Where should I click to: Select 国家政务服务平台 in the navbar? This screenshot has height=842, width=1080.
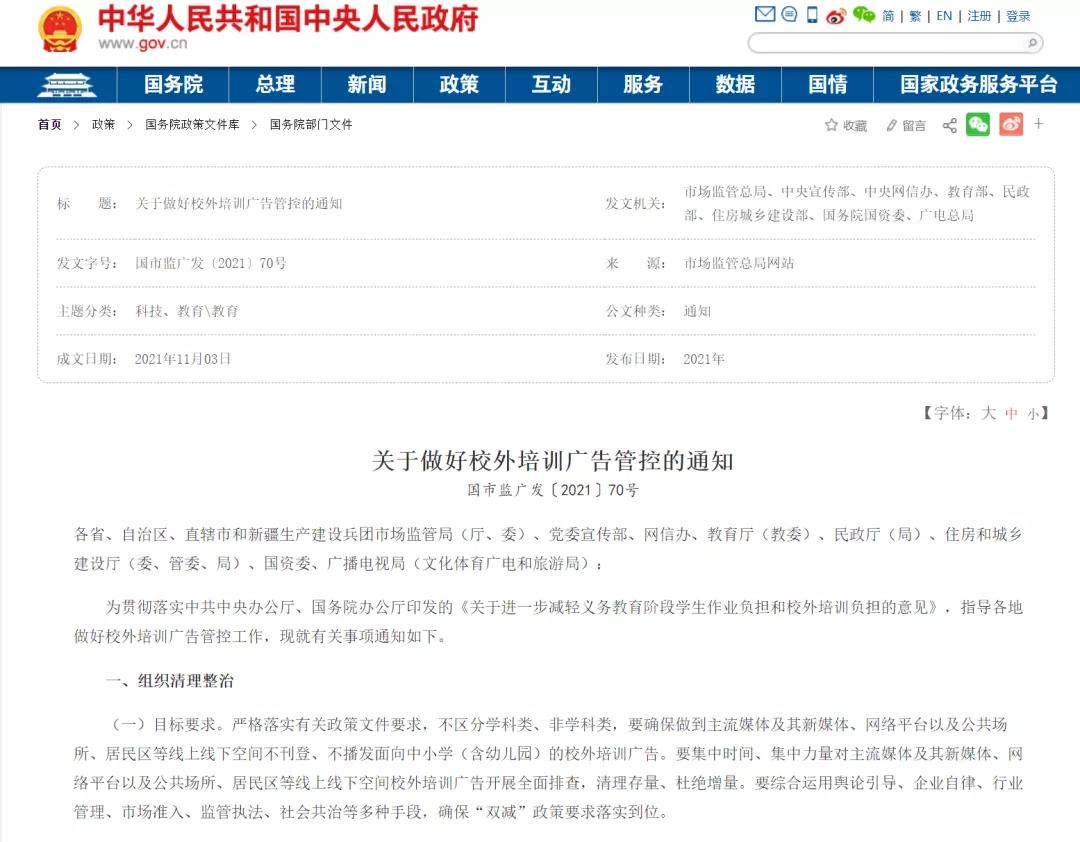978,85
